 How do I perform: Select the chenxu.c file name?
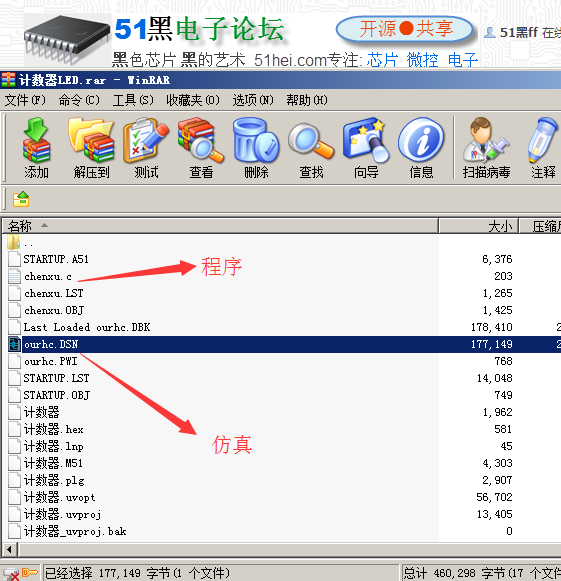click(48, 276)
